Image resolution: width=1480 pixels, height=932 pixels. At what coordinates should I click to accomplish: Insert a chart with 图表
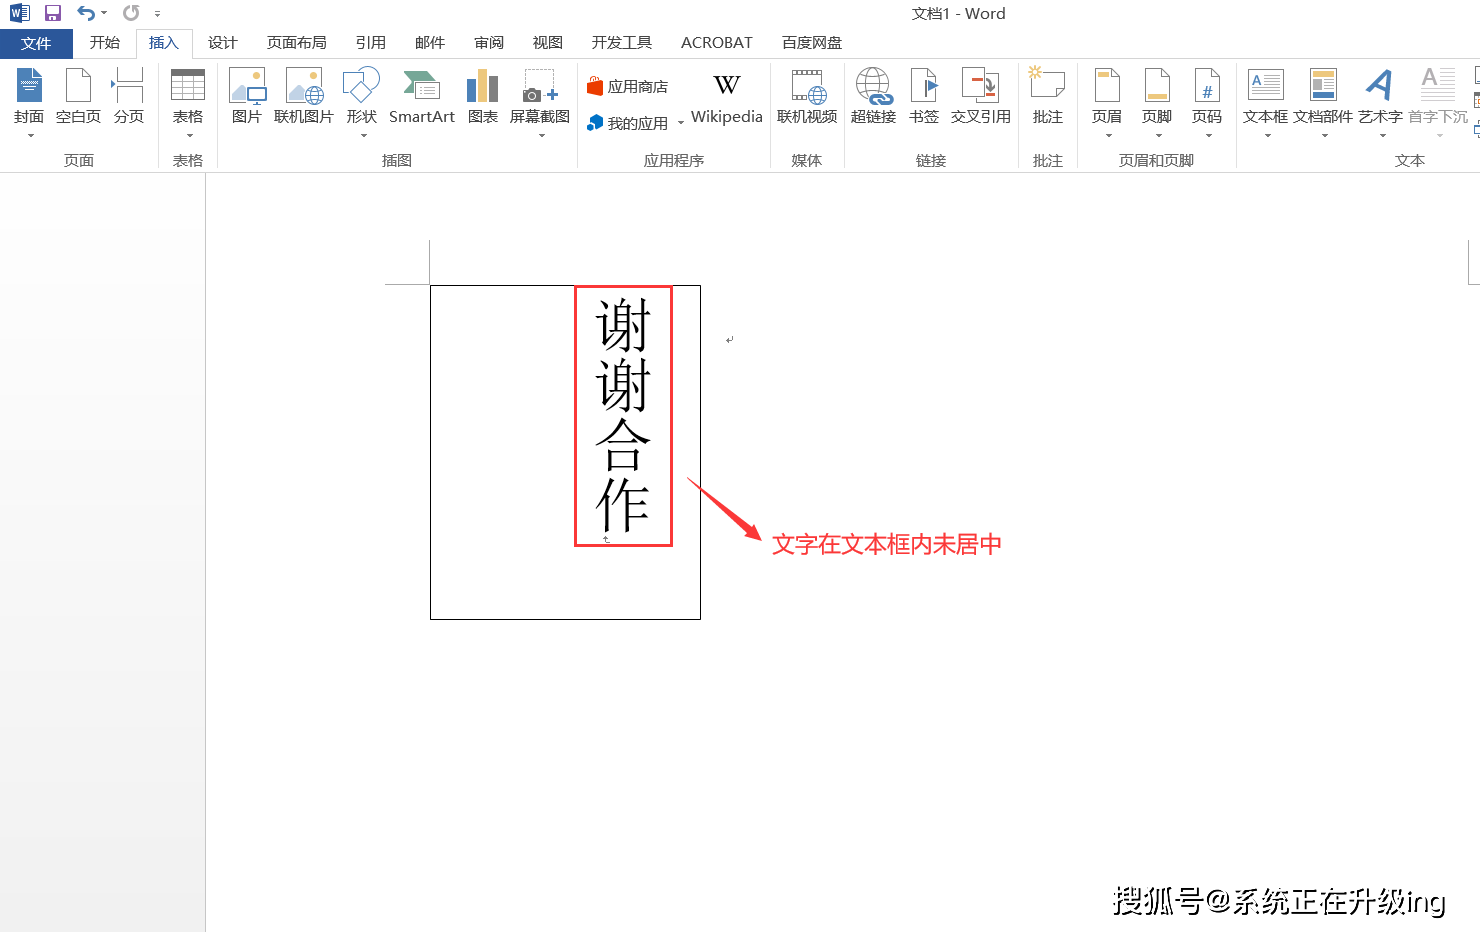[x=483, y=97]
